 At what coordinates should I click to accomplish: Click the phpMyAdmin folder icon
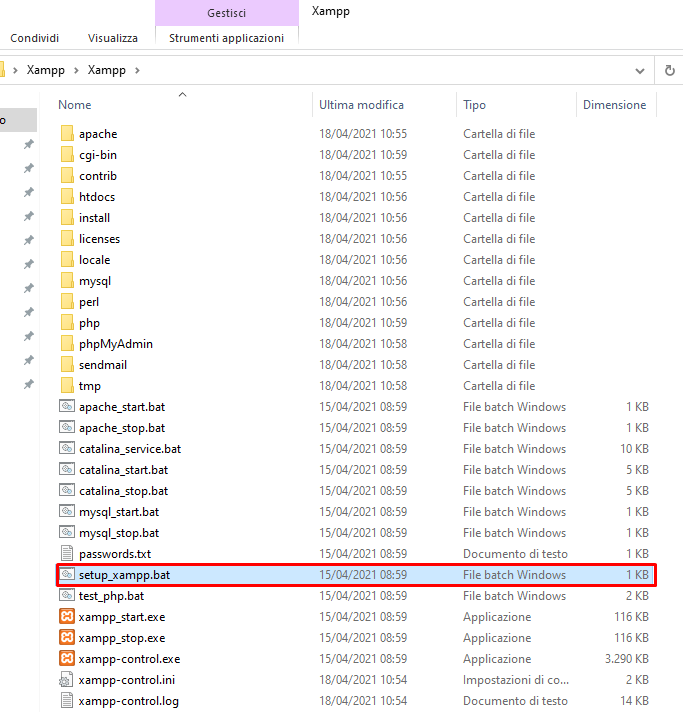[67, 343]
